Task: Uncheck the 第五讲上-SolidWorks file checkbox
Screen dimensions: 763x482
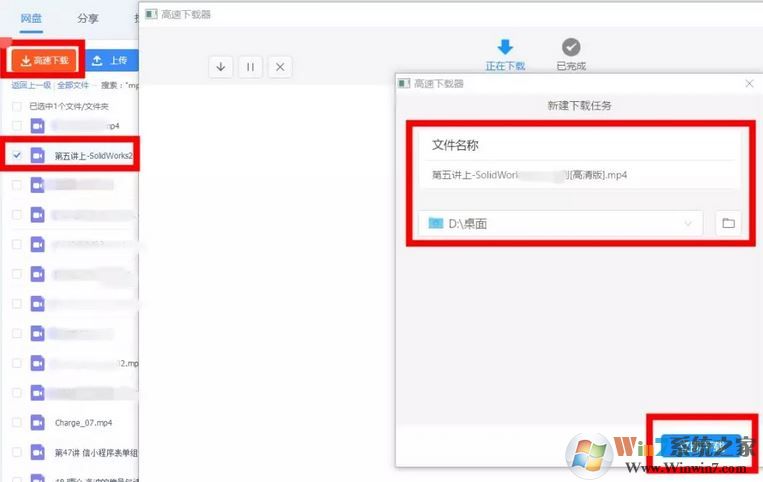Action: [17, 155]
